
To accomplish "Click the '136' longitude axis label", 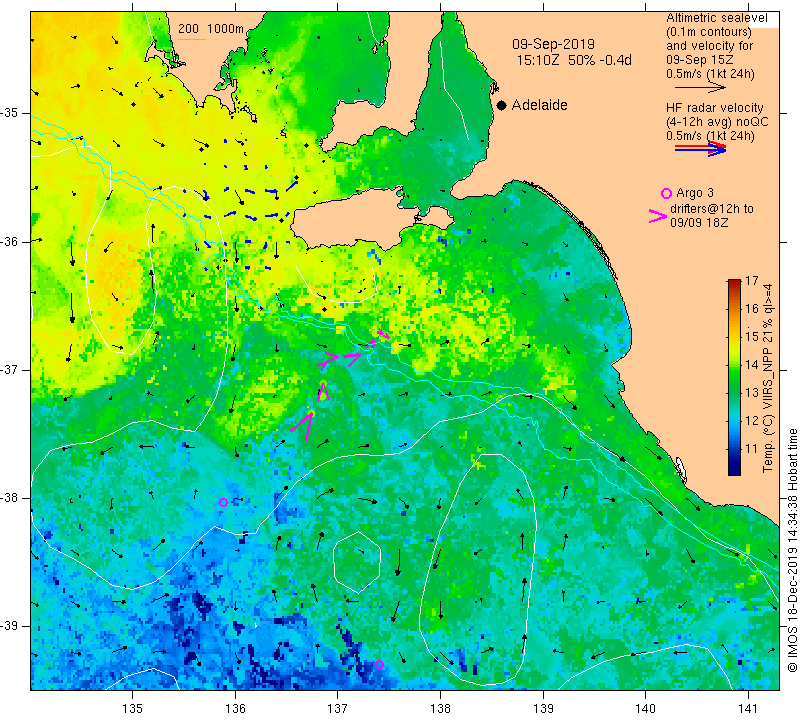I will [x=235, y=709].
